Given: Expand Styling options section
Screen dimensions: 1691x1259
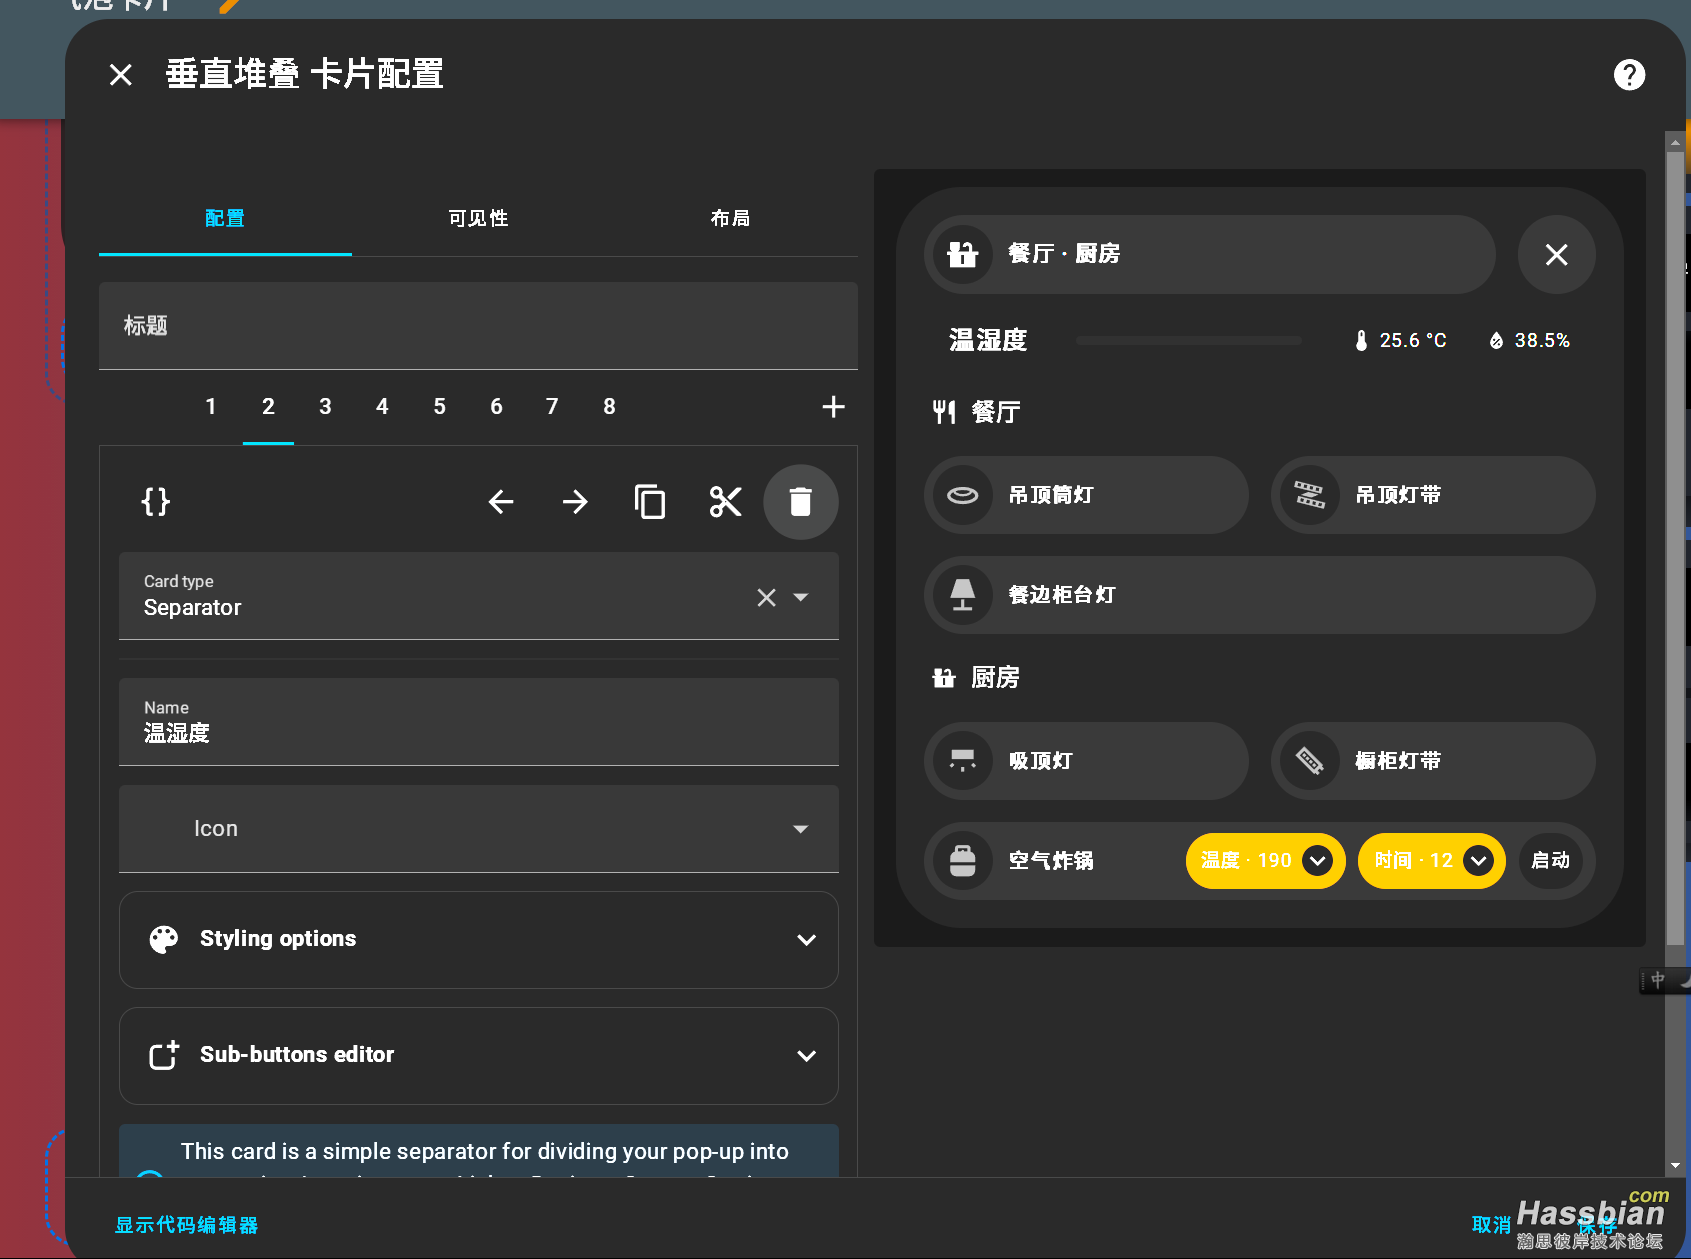Looking at the screenshot, I should 479,940.
